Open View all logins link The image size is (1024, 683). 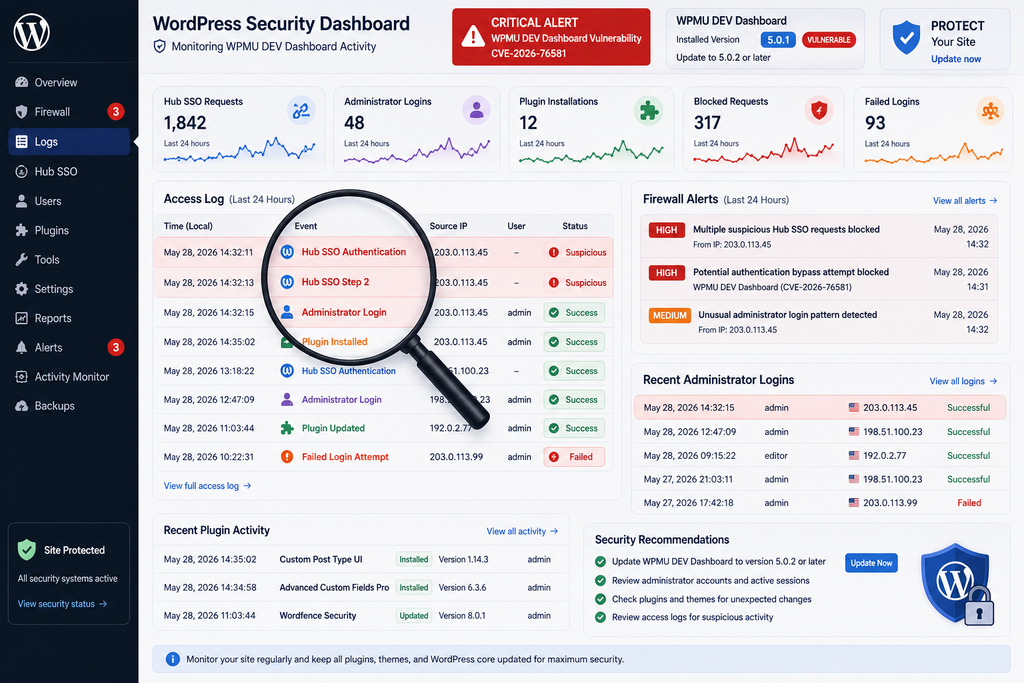963,381
